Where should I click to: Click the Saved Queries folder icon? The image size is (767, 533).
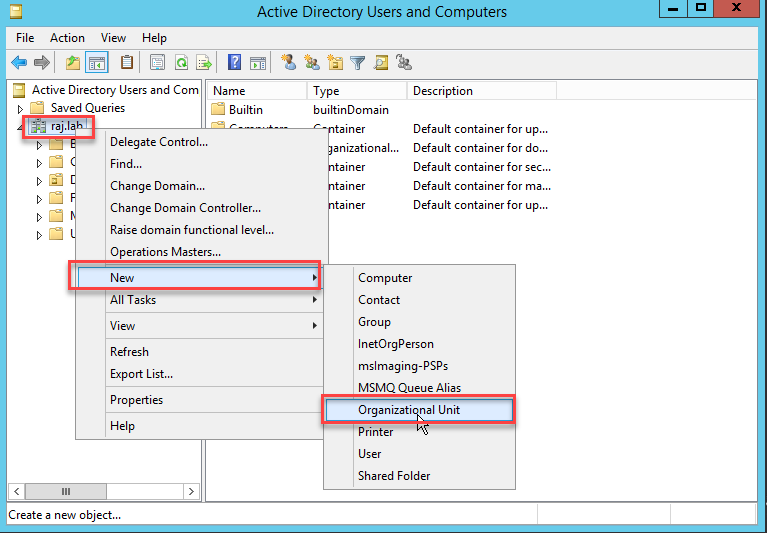pos(37,108)
